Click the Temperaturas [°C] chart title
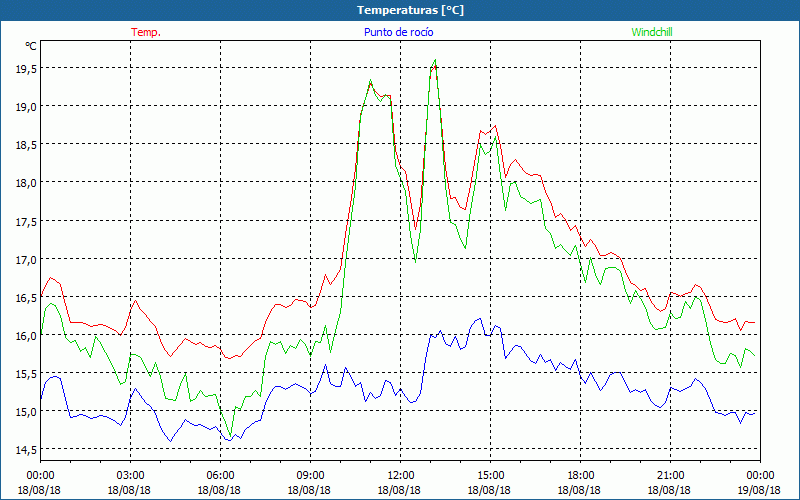Screen dimensions: 800x500 (410, 10)
